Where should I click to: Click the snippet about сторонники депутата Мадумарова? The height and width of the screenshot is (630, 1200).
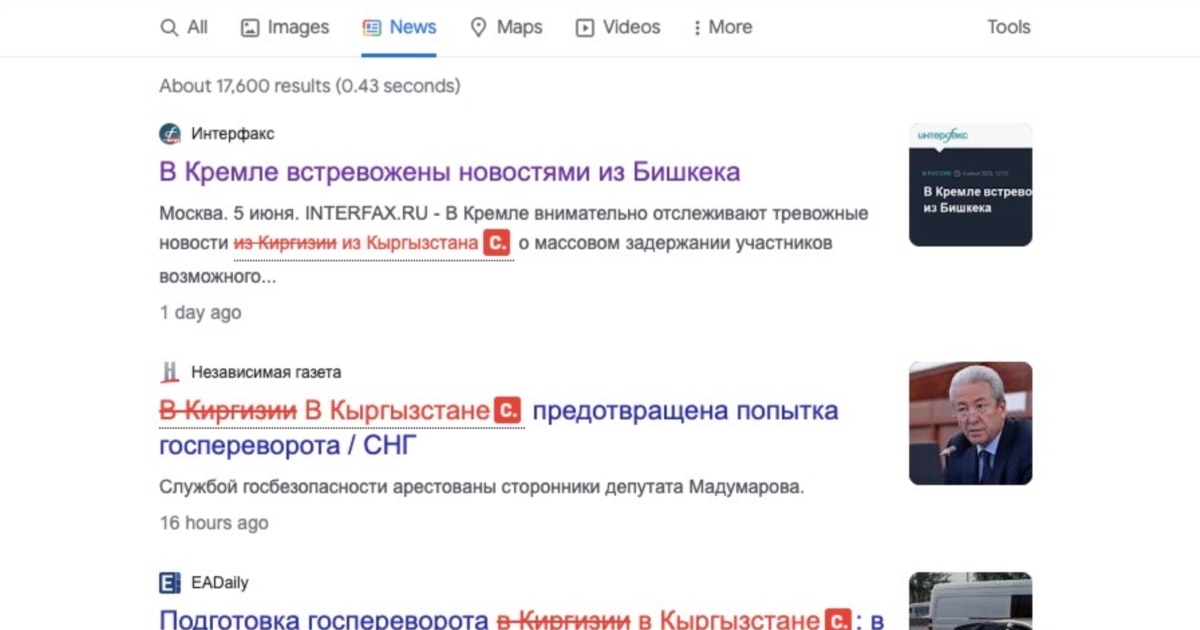click(x=482, y=487)
